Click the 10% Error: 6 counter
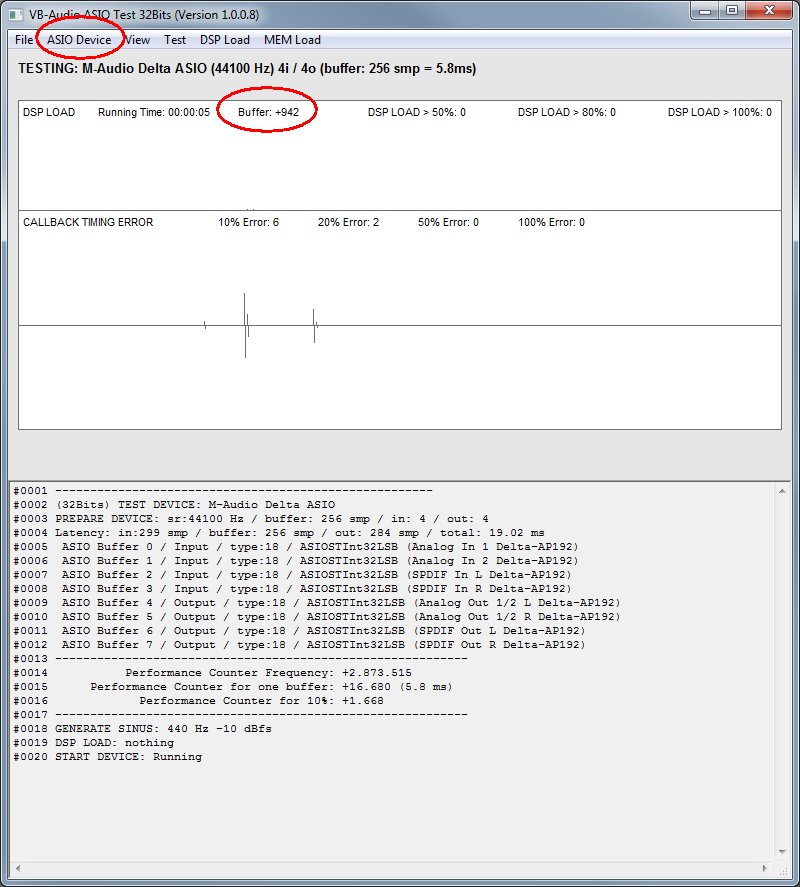The width and height of the screenshot is (800, 887). click(x=248, y=222)
